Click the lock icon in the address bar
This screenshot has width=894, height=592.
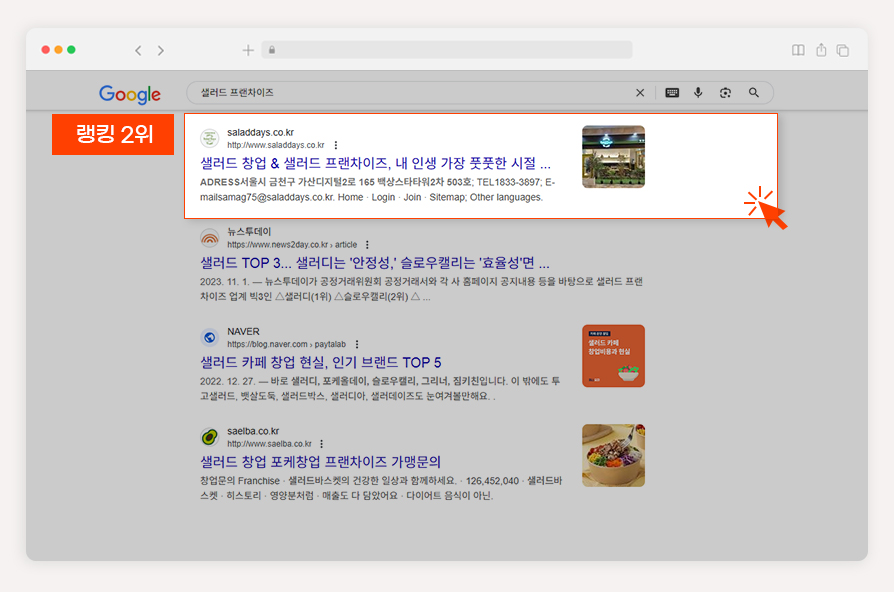click(x=272, y=50)
